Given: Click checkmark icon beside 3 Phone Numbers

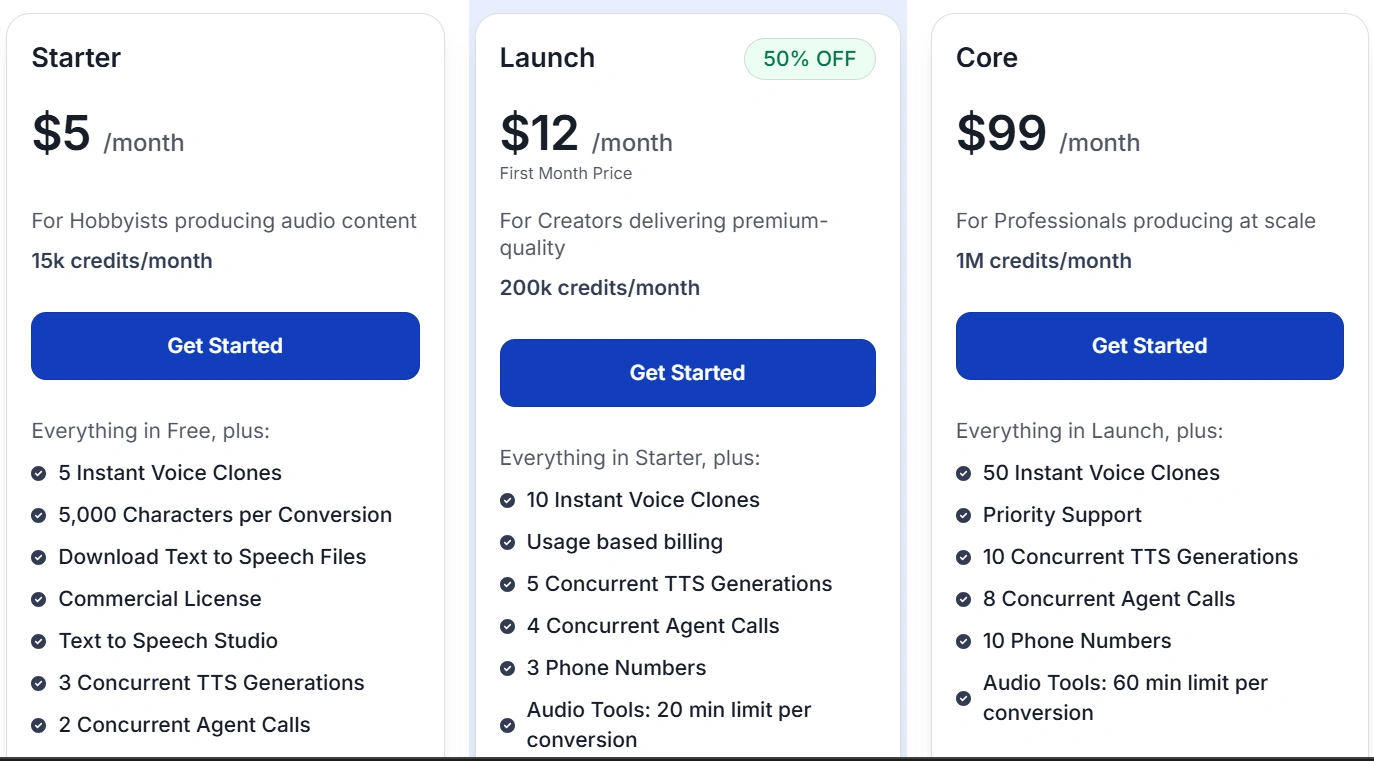Looking at the screenshot, I should [x=507, y=668].
